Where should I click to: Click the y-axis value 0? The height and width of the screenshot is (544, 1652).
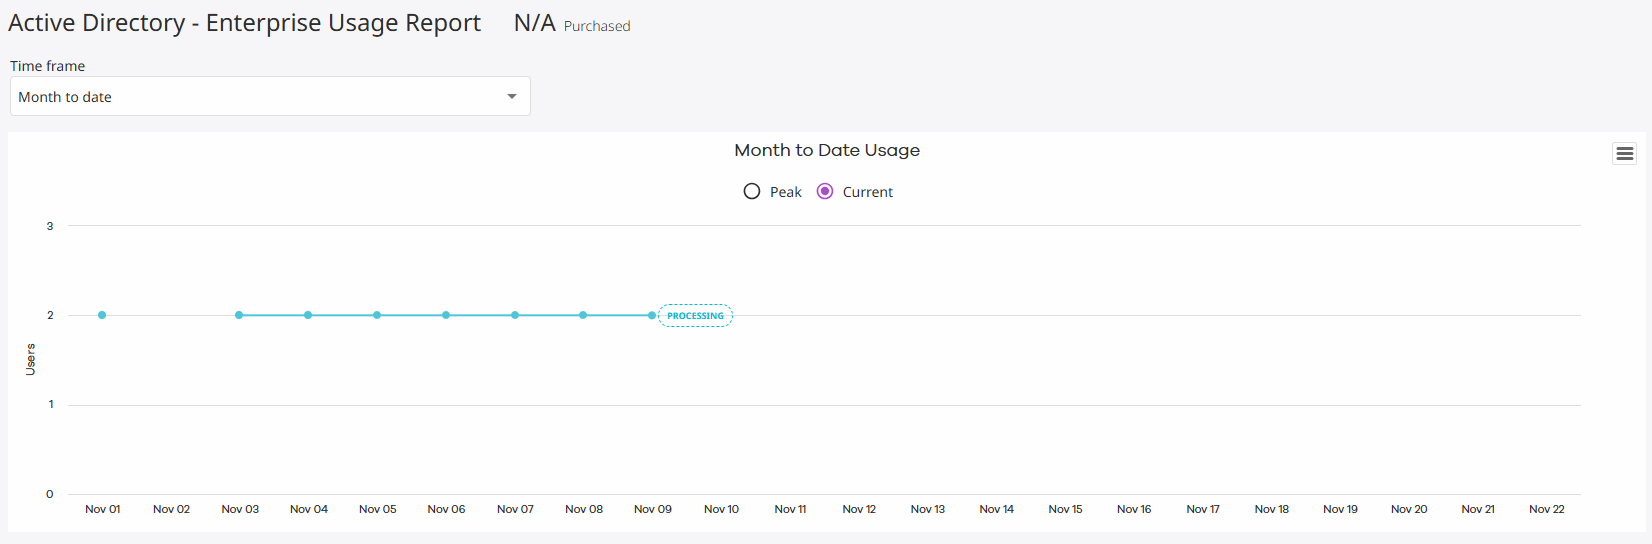[x=50, y=494]
